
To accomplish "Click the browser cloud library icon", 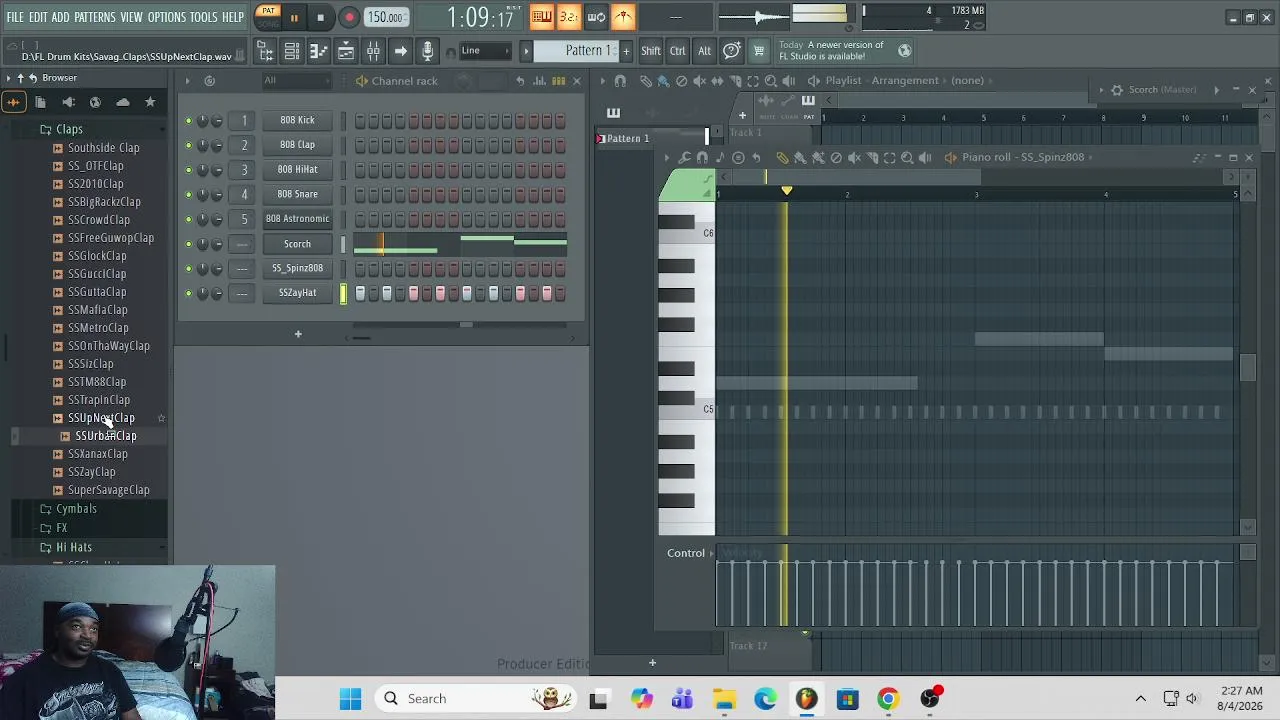I will [x=122, y=102].
